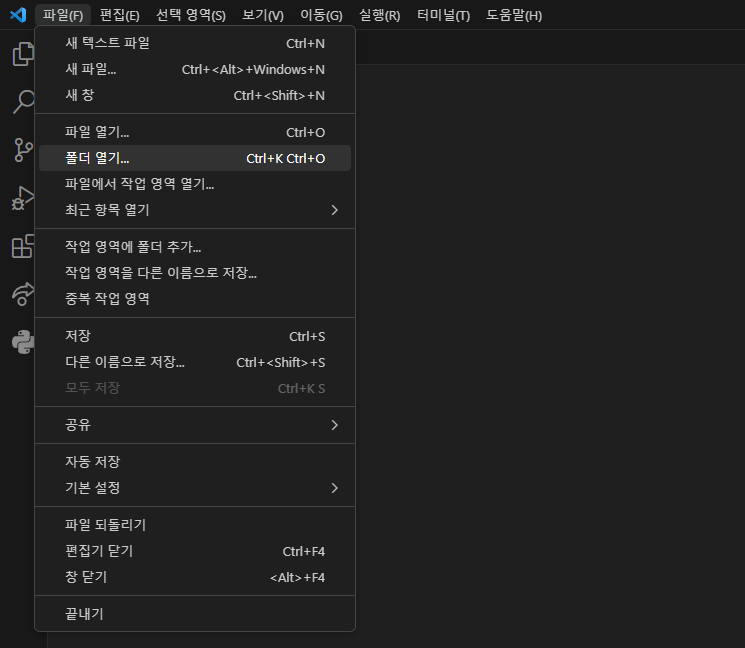Open the 선택 영역(S) menu
This screenshot has height=648, width=745.
point(191,15)
